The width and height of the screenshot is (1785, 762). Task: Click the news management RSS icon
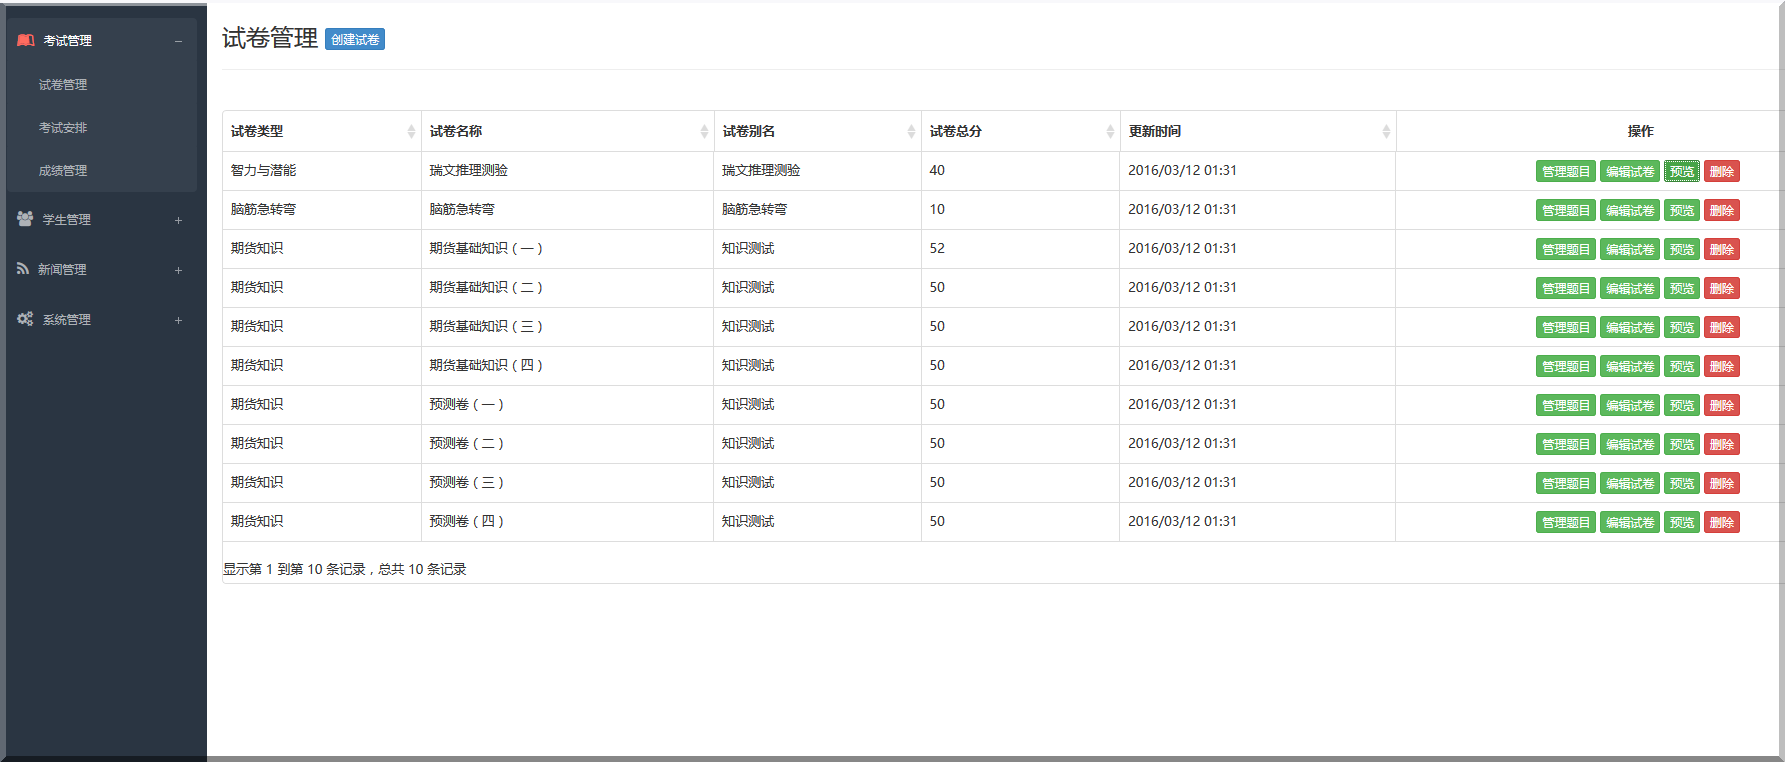[23, 269]
